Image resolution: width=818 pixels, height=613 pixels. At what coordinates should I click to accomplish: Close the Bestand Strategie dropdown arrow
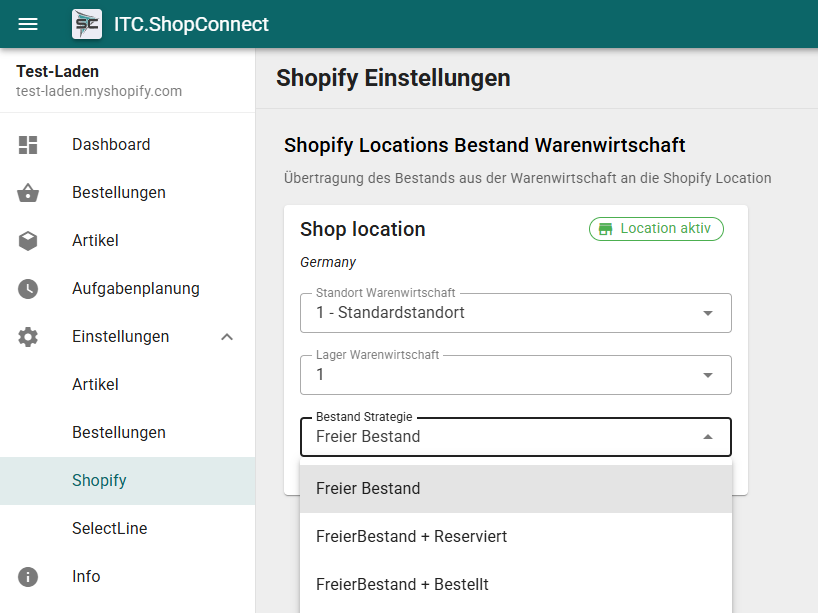tap(708, 437)
